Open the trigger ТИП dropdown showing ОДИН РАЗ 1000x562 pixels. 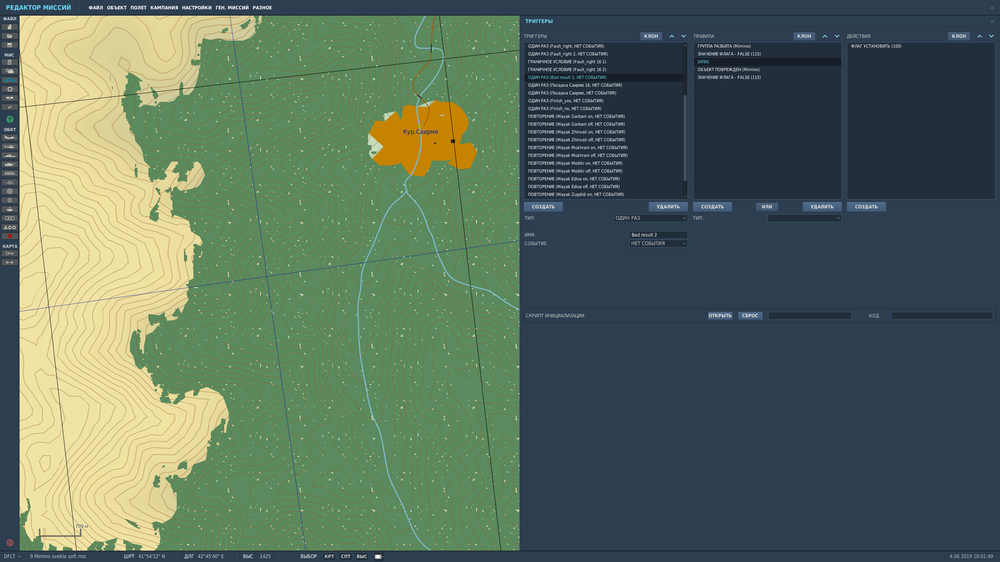click(x=650, y=217)
